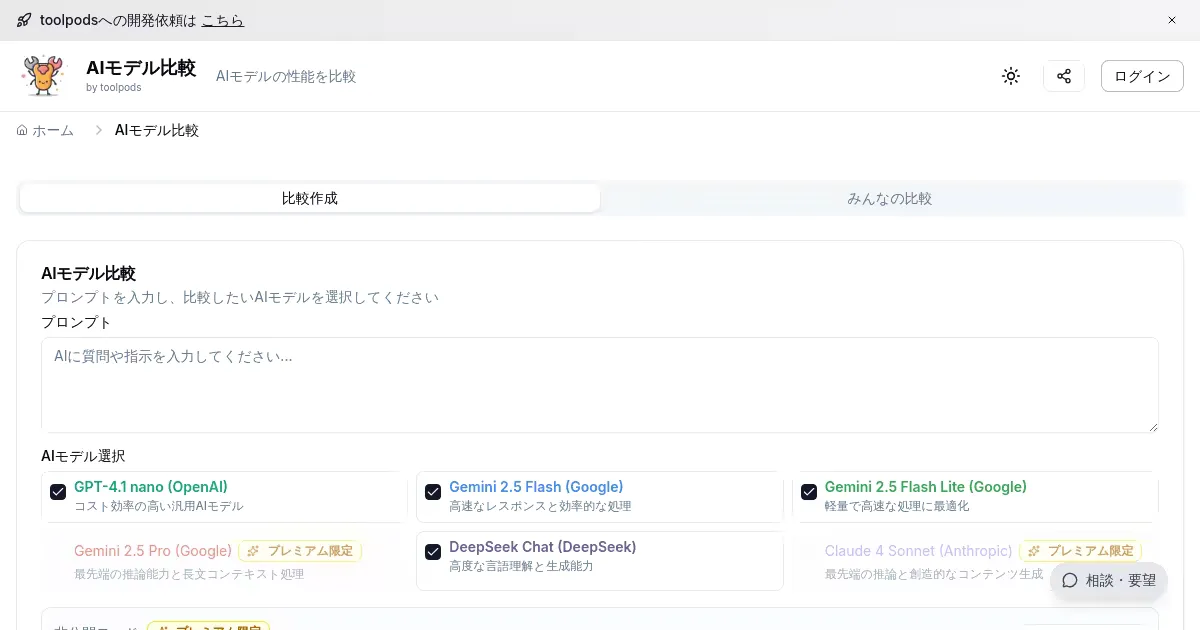The height and width of the screenshot is (630, 1200).
Task: Click the rocket icon in banner
Action: pyautogui.click(x=24, y=20)
